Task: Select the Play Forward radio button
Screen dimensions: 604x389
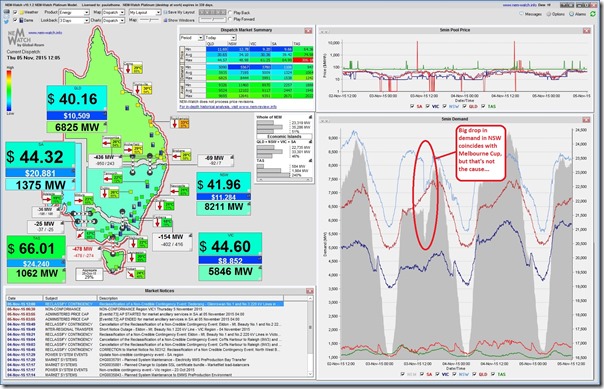Action: pos(230,19)
